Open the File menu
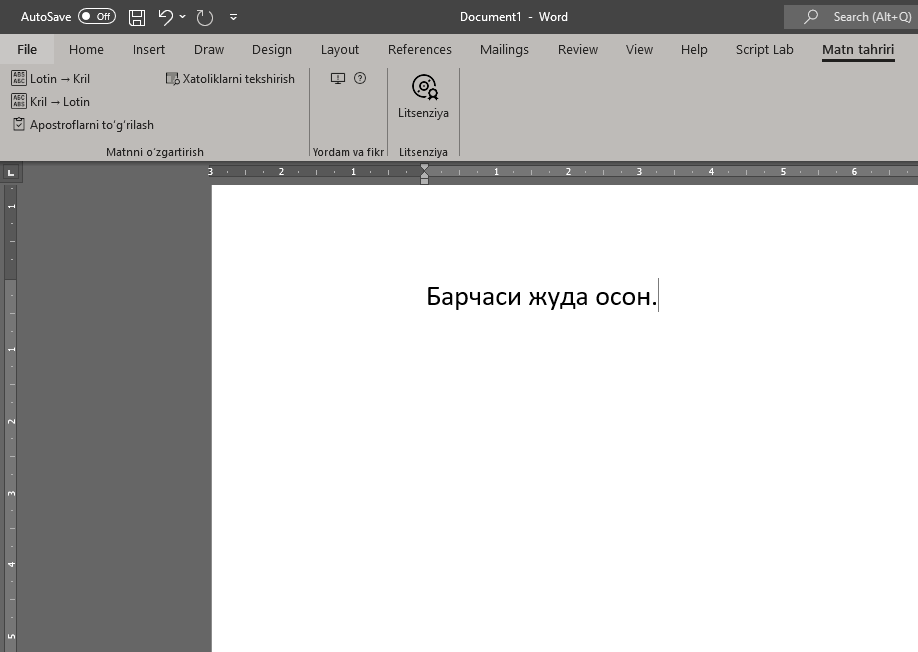 coord(27,49)
